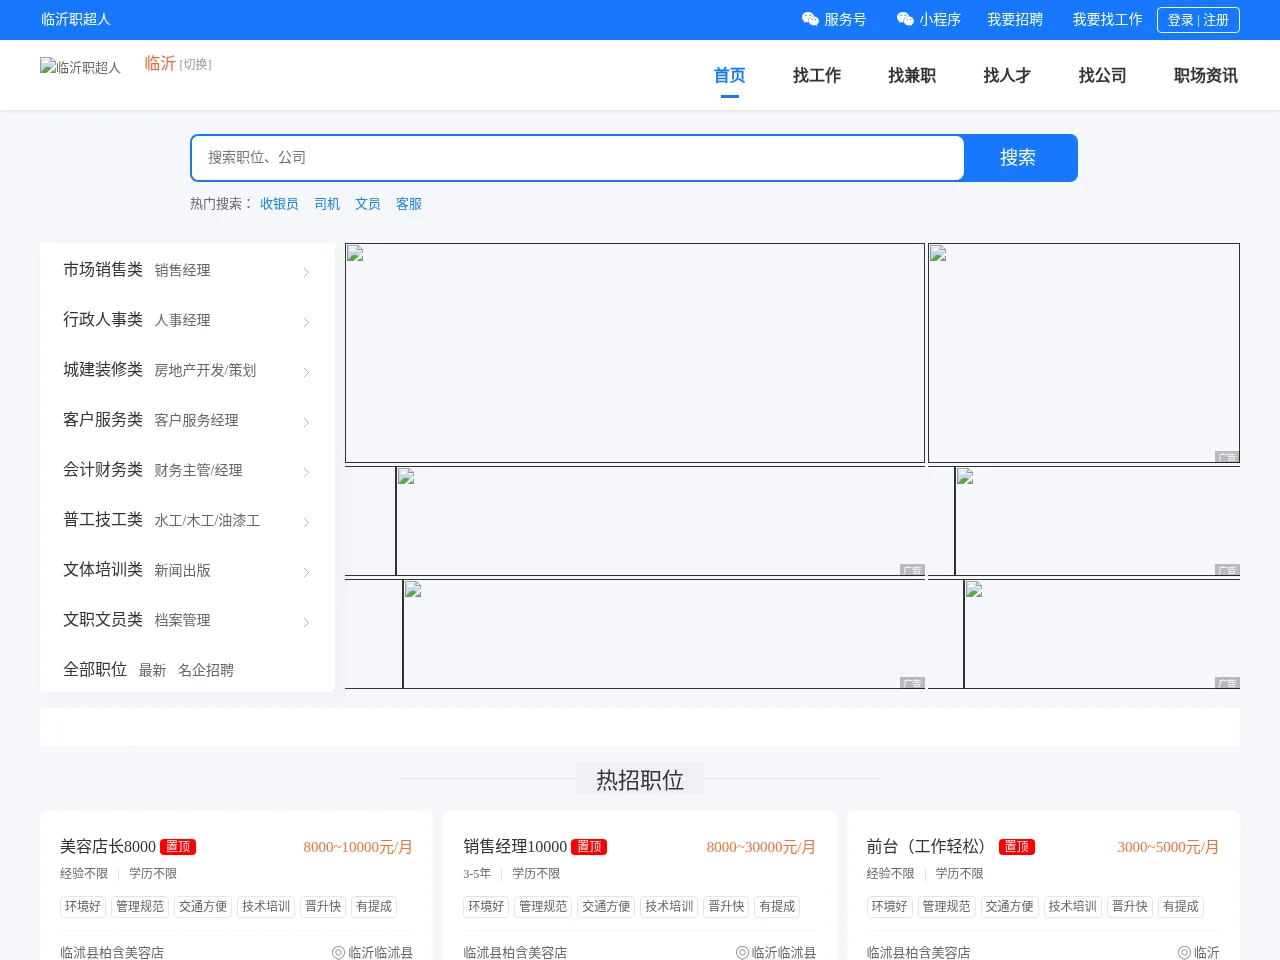
Task: Expand the 文体培训类 category arrow
Action: (306, 572)
